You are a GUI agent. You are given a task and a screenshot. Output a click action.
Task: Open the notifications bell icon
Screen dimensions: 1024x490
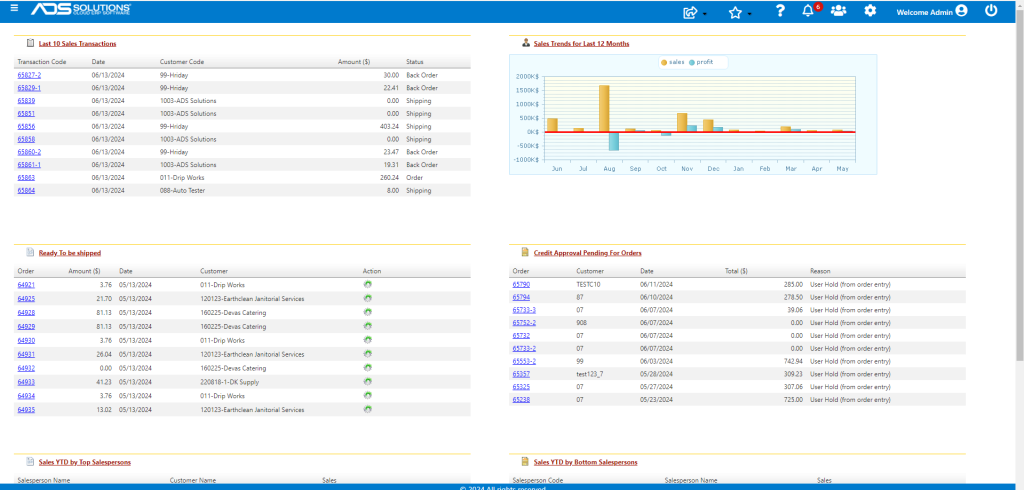808,11
